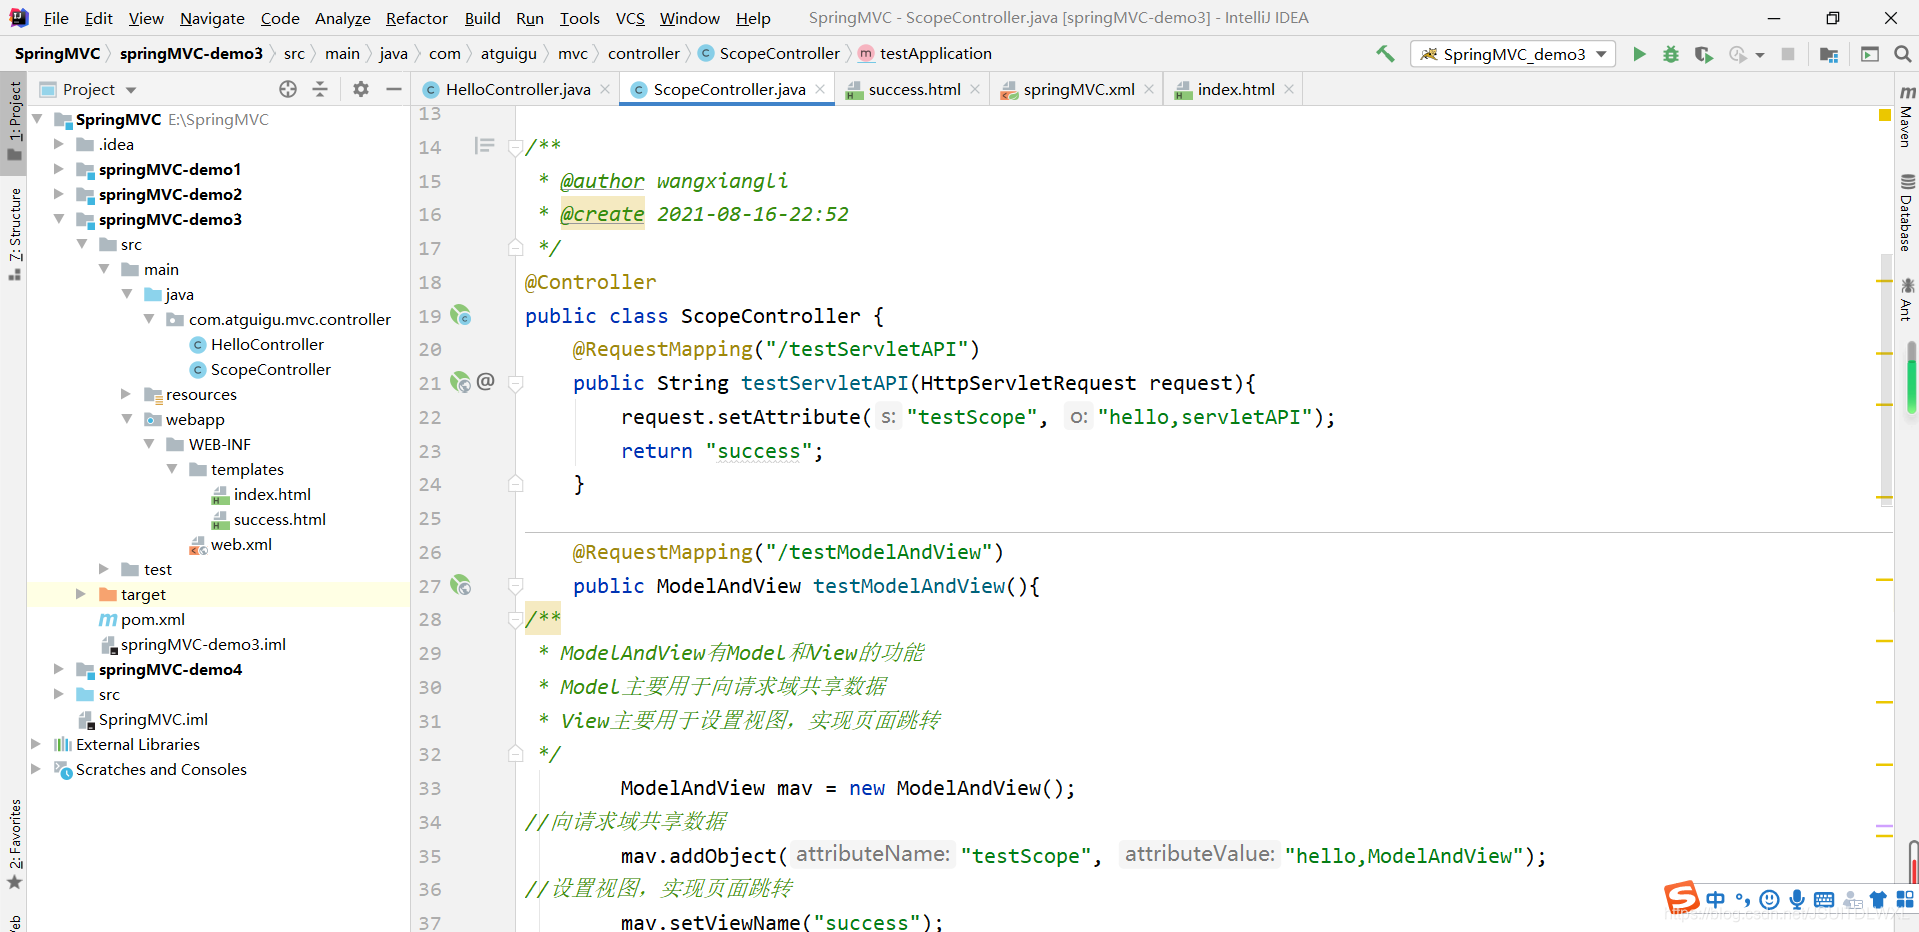Open the Maven tool window
Viewport: 1919px width, 932px height.
(x=1906, y=118)
